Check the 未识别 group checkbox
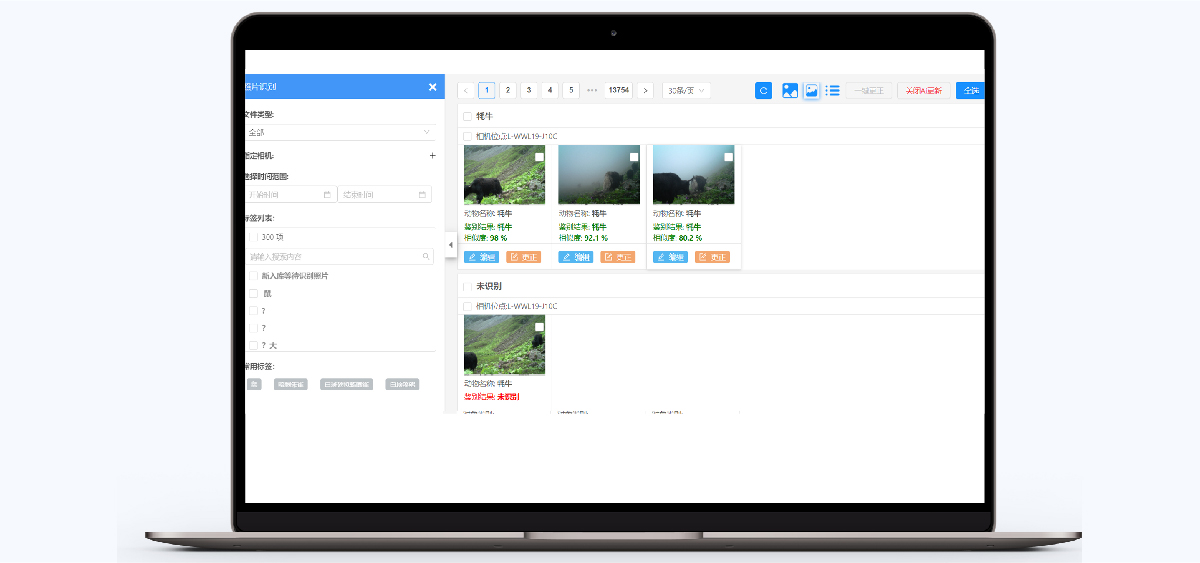This screenshot has width=1200, height=563. pyautogui.click(x=467, y=286)
